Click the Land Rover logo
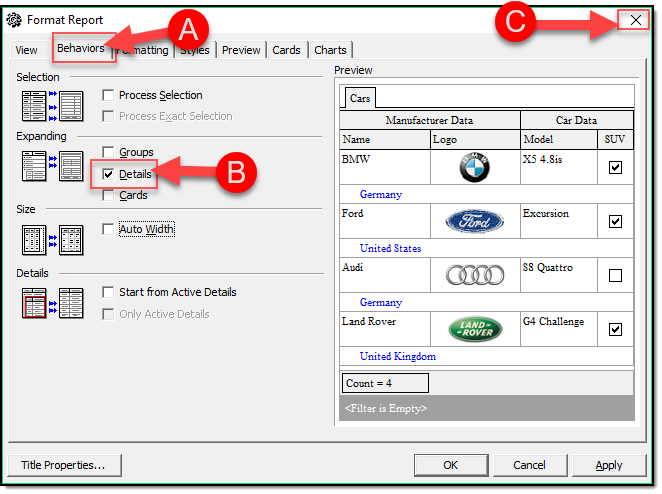Viewport: 662px width, 494px height. [x=475, y=329]
